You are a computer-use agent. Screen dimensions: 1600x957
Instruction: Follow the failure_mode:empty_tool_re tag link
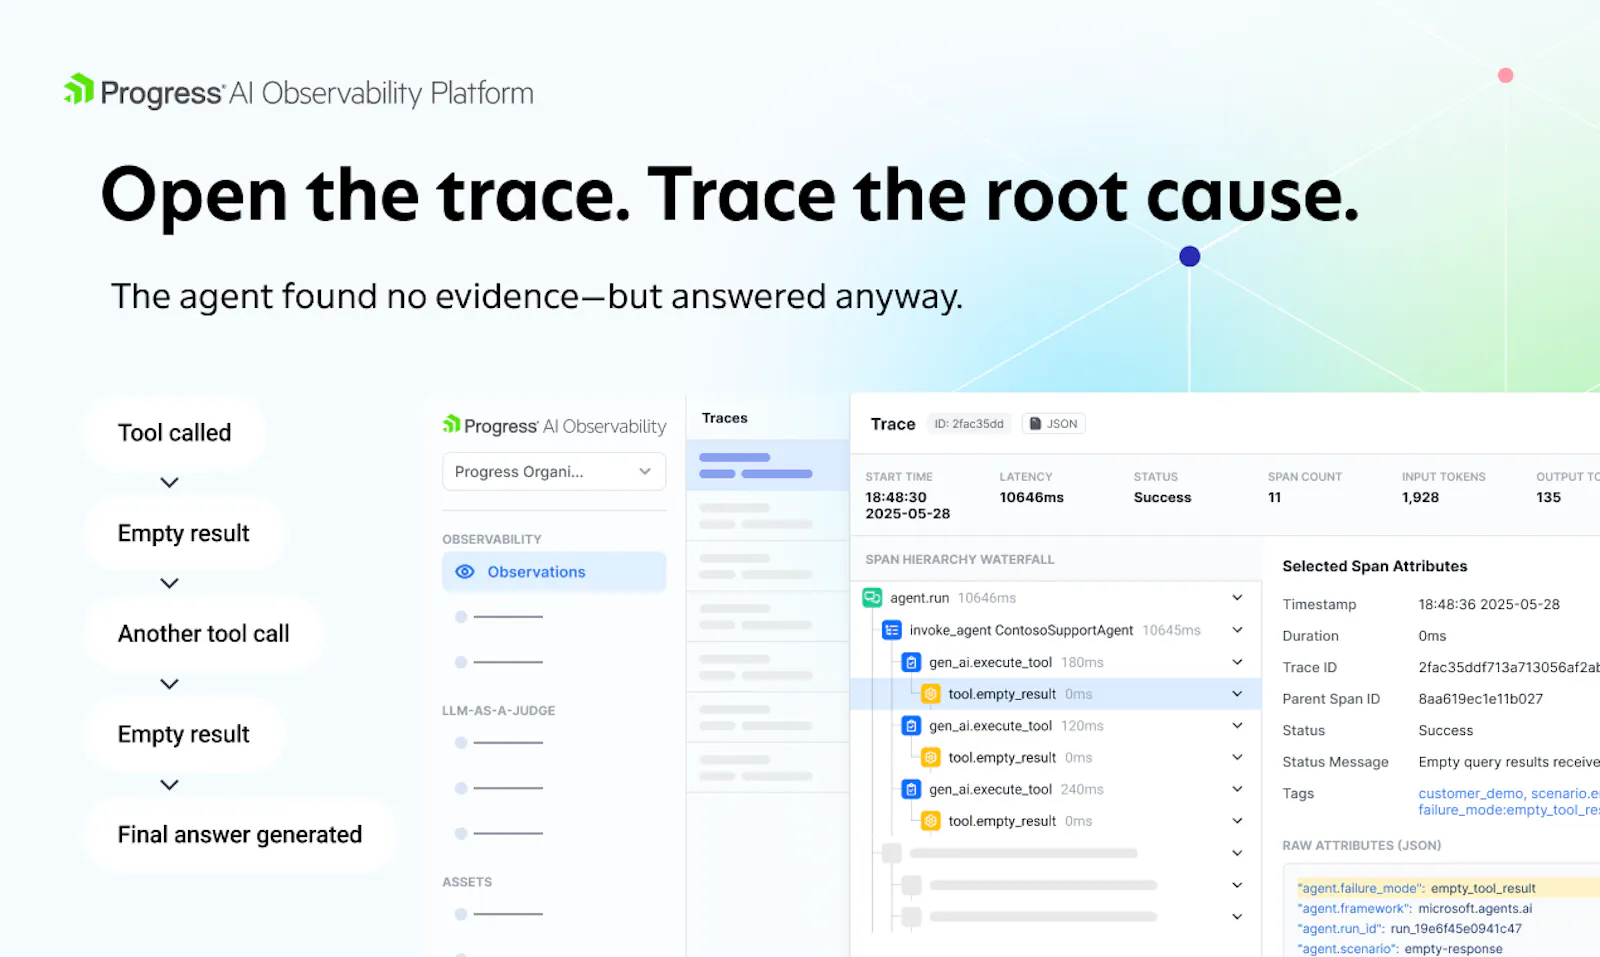(x=1509, y=810)
